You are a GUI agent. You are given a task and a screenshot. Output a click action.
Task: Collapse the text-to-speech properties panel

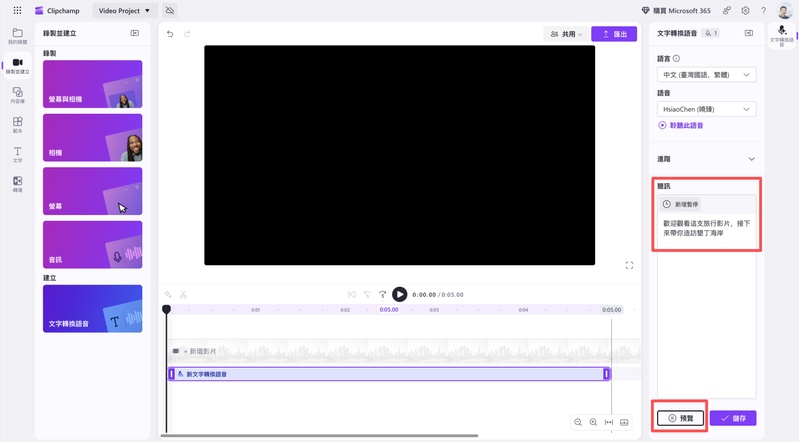[x=748, y=33]
